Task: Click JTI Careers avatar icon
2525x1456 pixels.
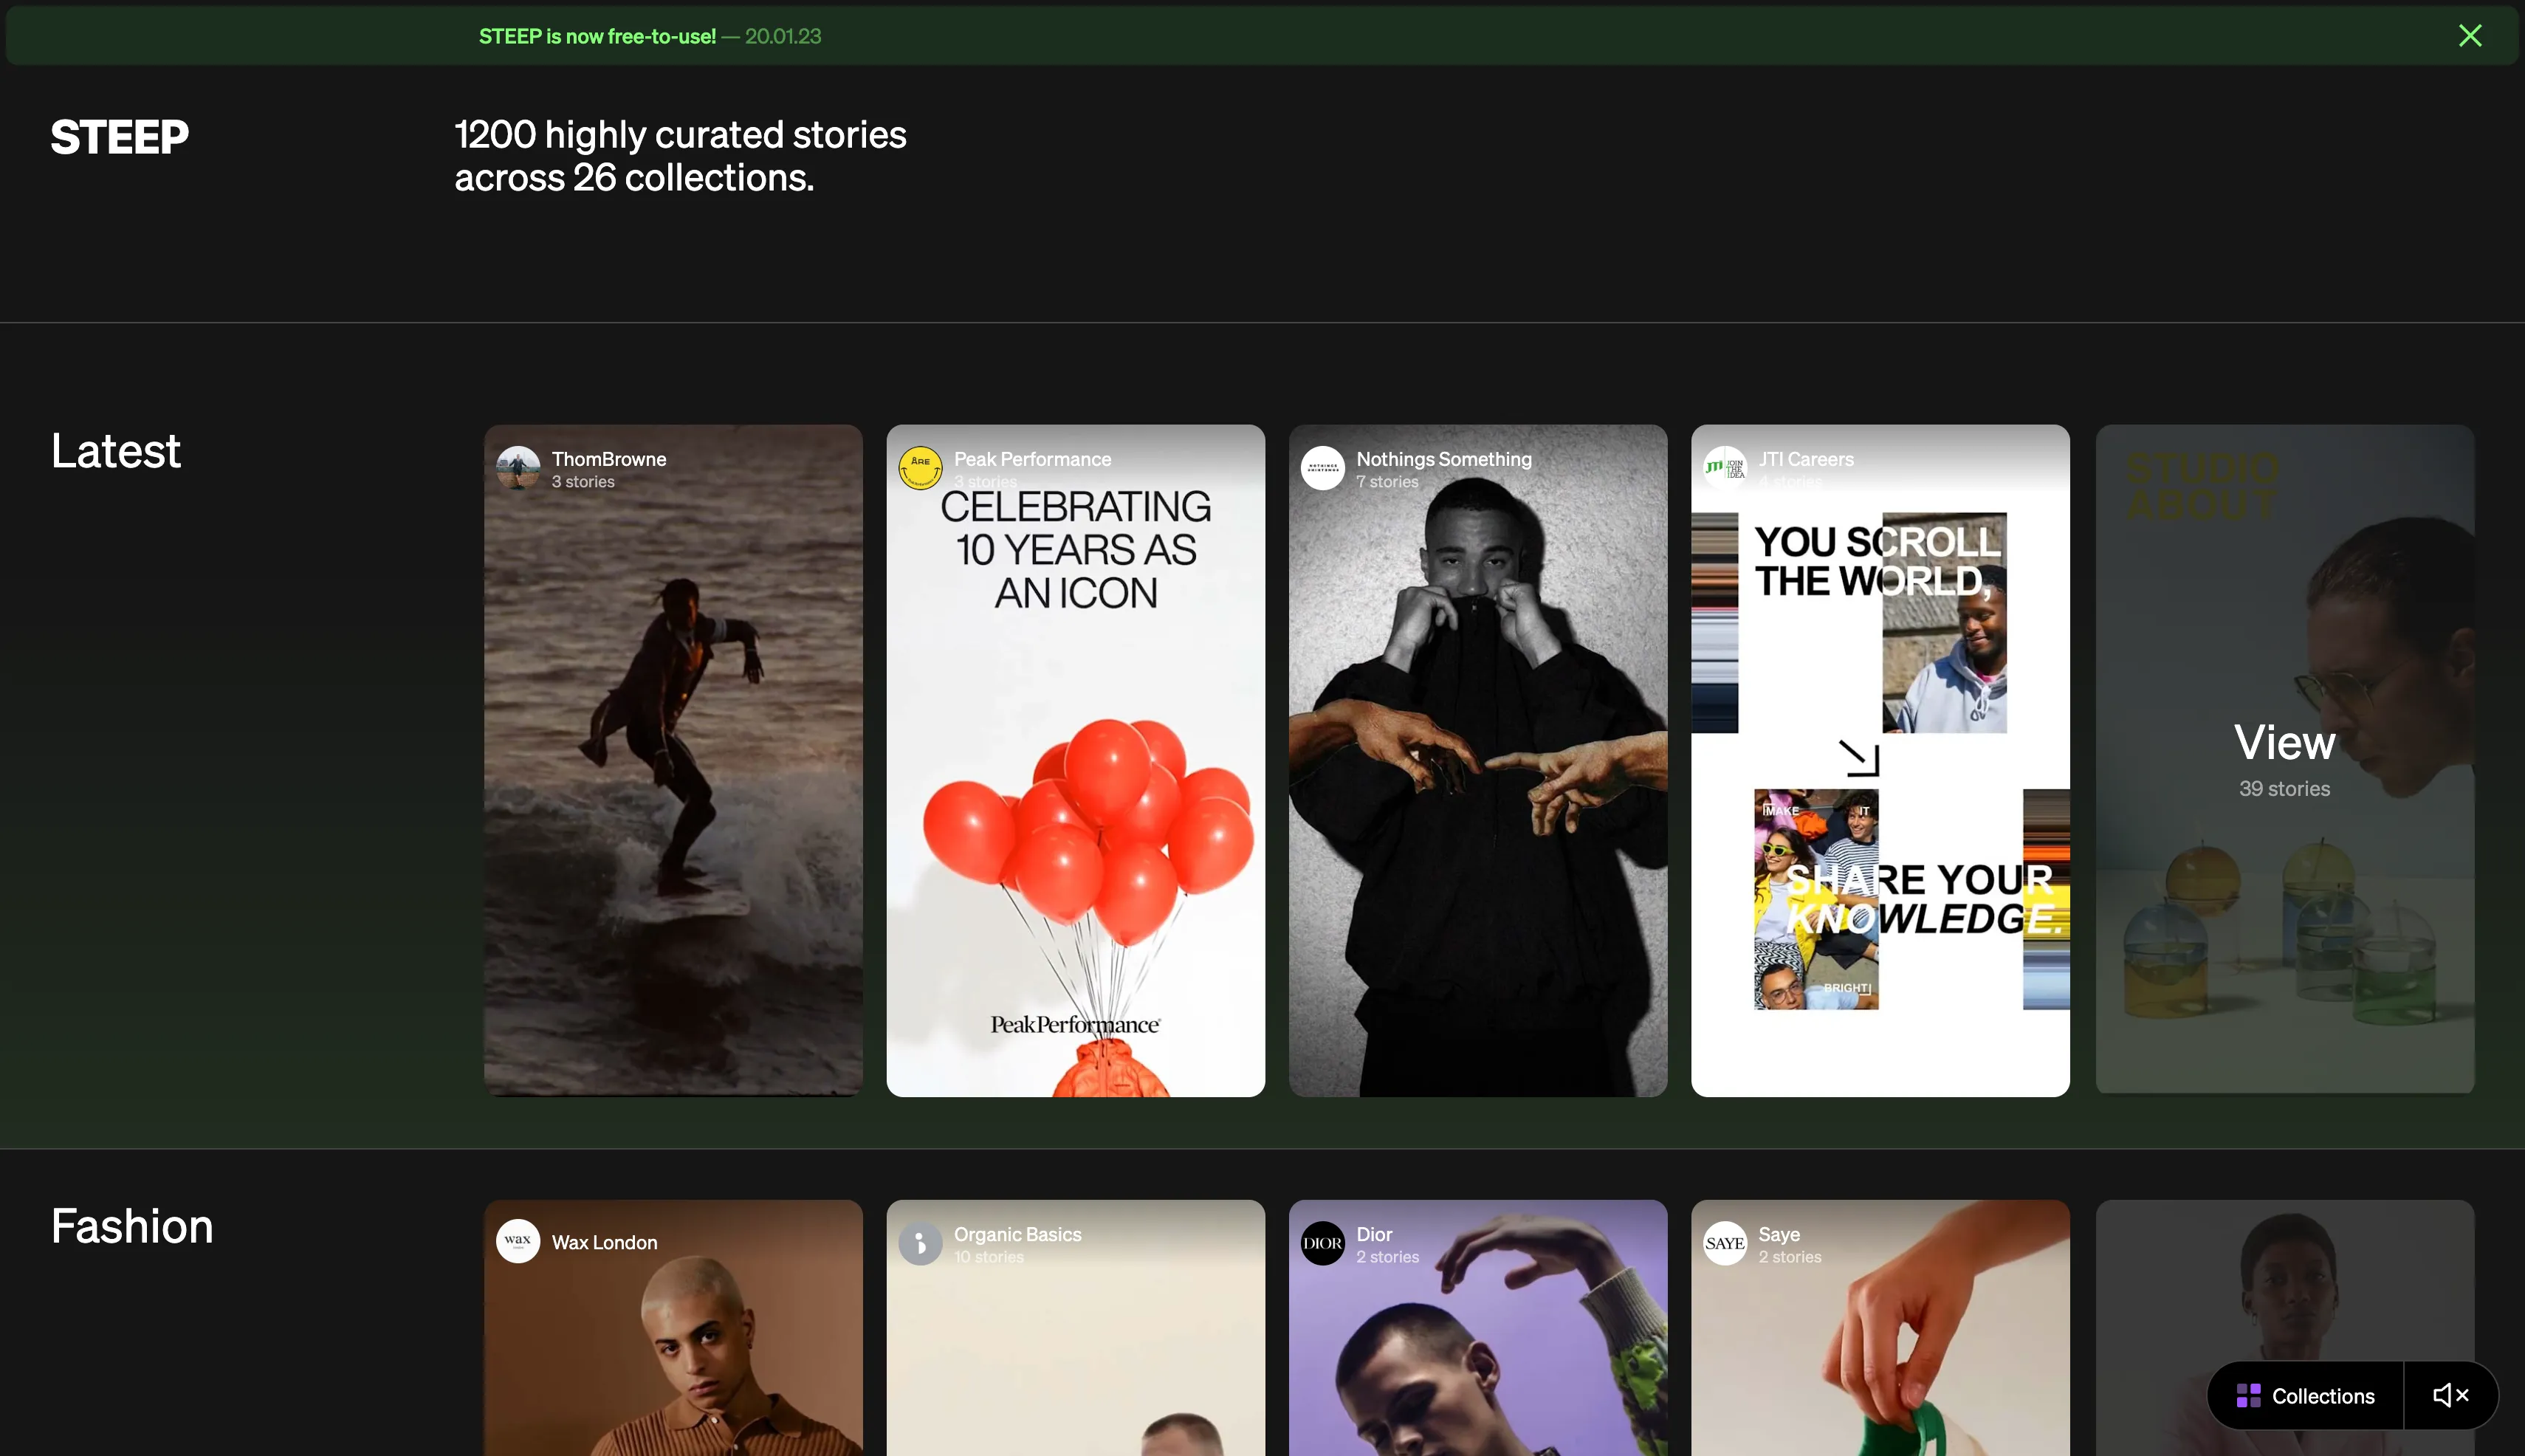Action: coord(1724,468)
